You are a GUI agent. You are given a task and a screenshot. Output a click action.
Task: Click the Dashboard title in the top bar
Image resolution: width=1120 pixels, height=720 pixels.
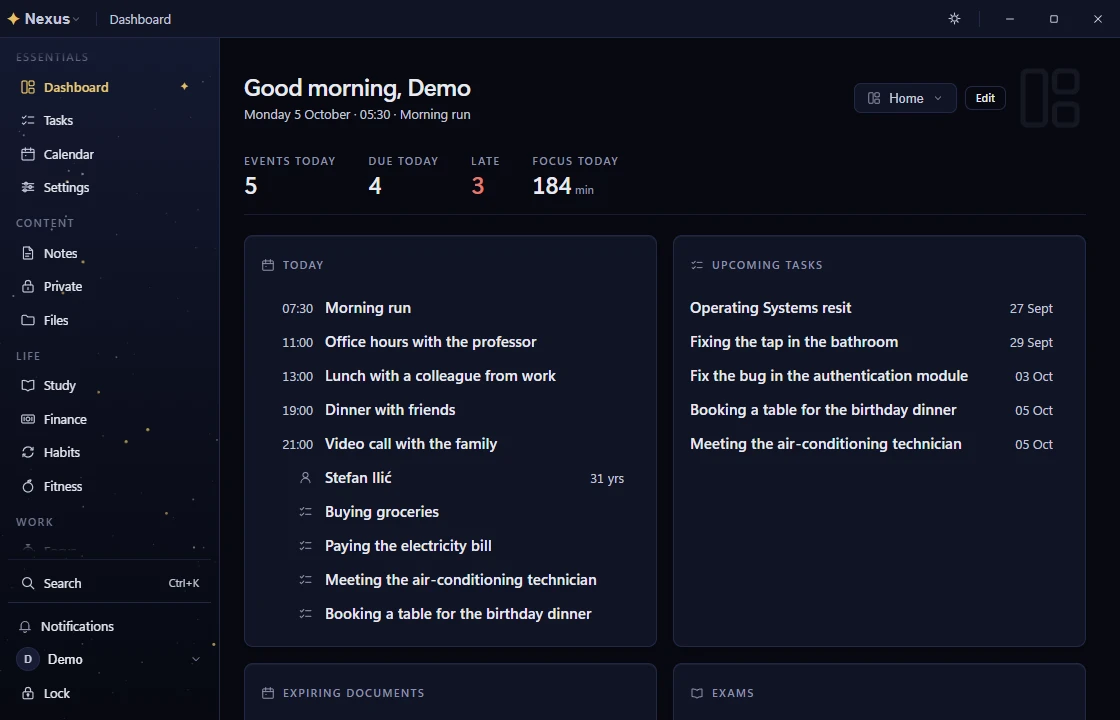(140, 19)
